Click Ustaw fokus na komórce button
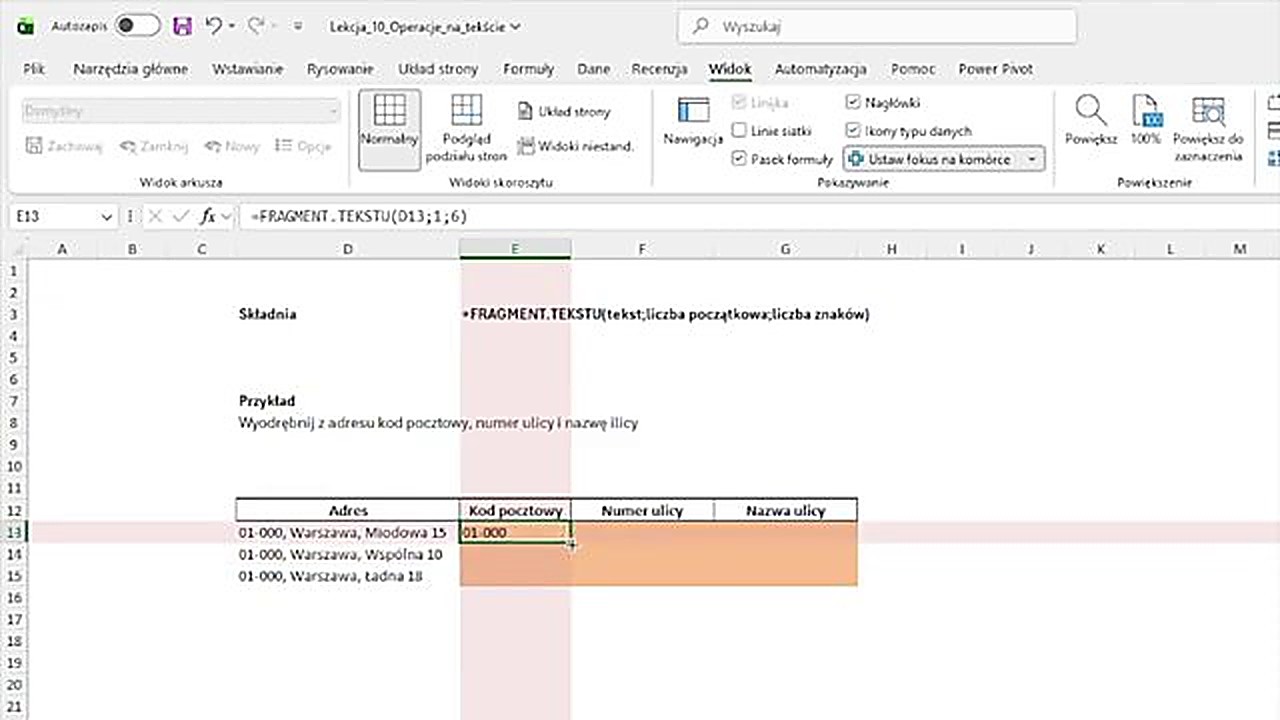Viewport: 1280px width, 720px height. (x=931, y=159)
